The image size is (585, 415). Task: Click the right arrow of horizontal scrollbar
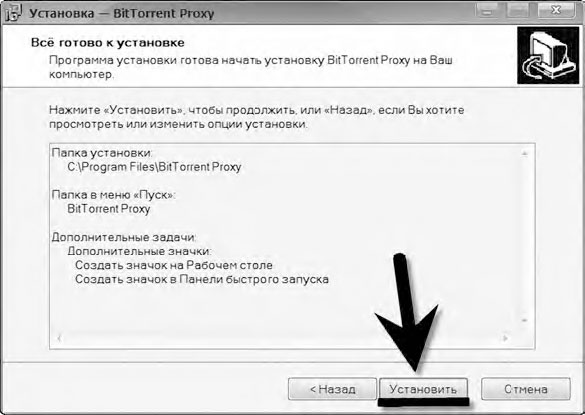505,338
